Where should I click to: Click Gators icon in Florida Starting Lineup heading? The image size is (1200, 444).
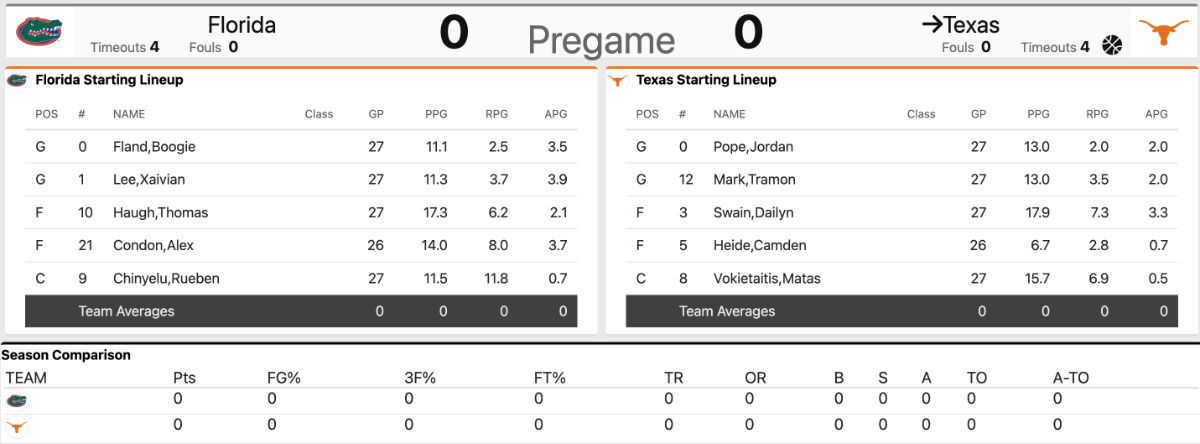(x=17, y=80)
